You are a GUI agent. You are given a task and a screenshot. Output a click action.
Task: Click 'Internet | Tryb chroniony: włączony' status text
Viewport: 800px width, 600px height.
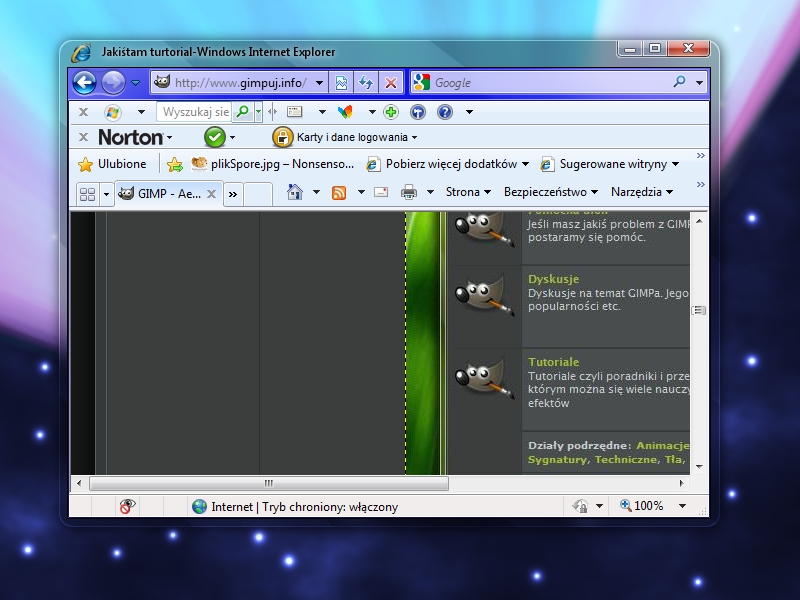tap(305, 507)
